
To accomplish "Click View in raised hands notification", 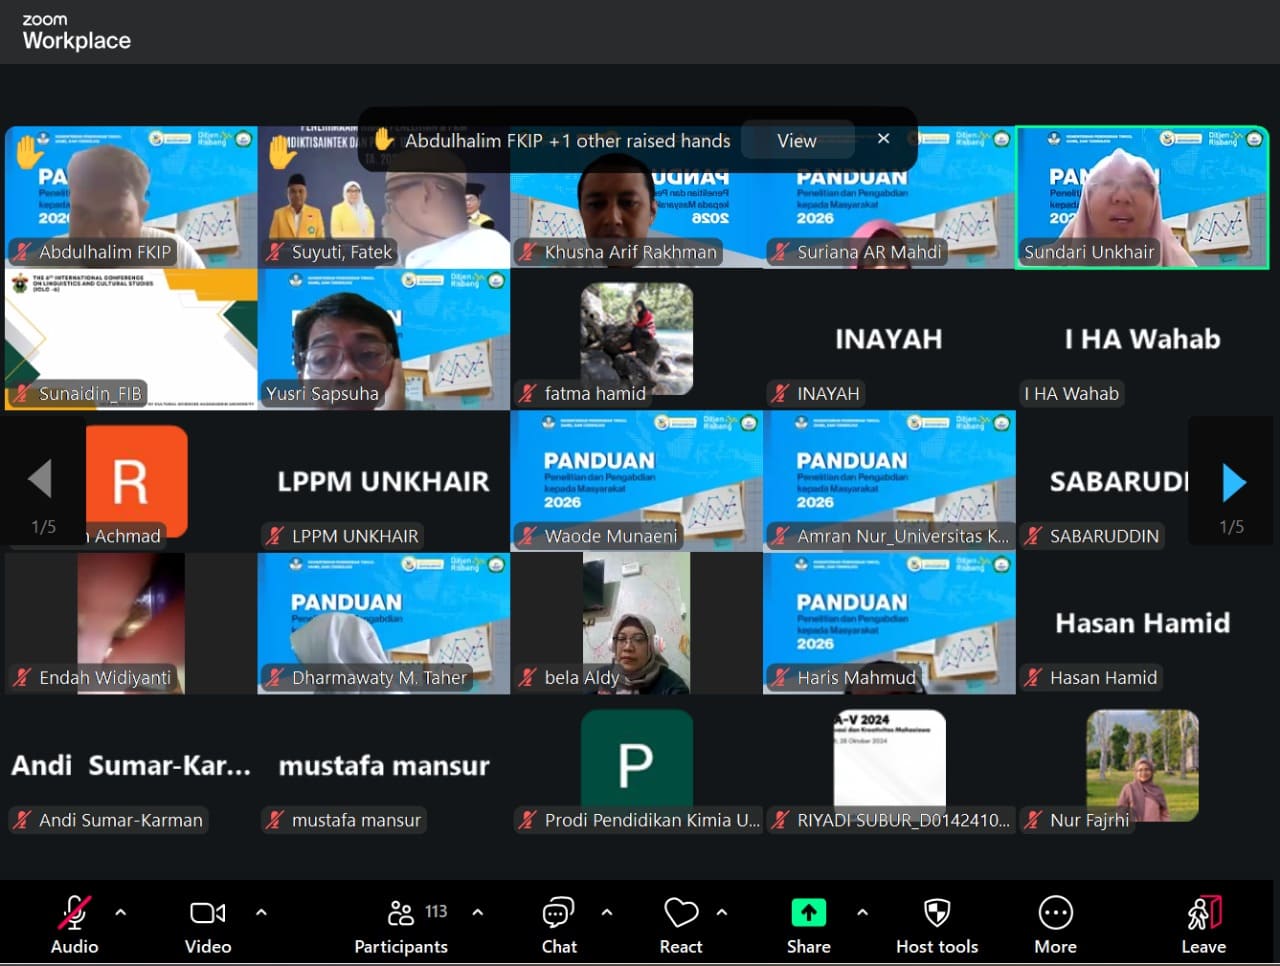I will (797, 141).
